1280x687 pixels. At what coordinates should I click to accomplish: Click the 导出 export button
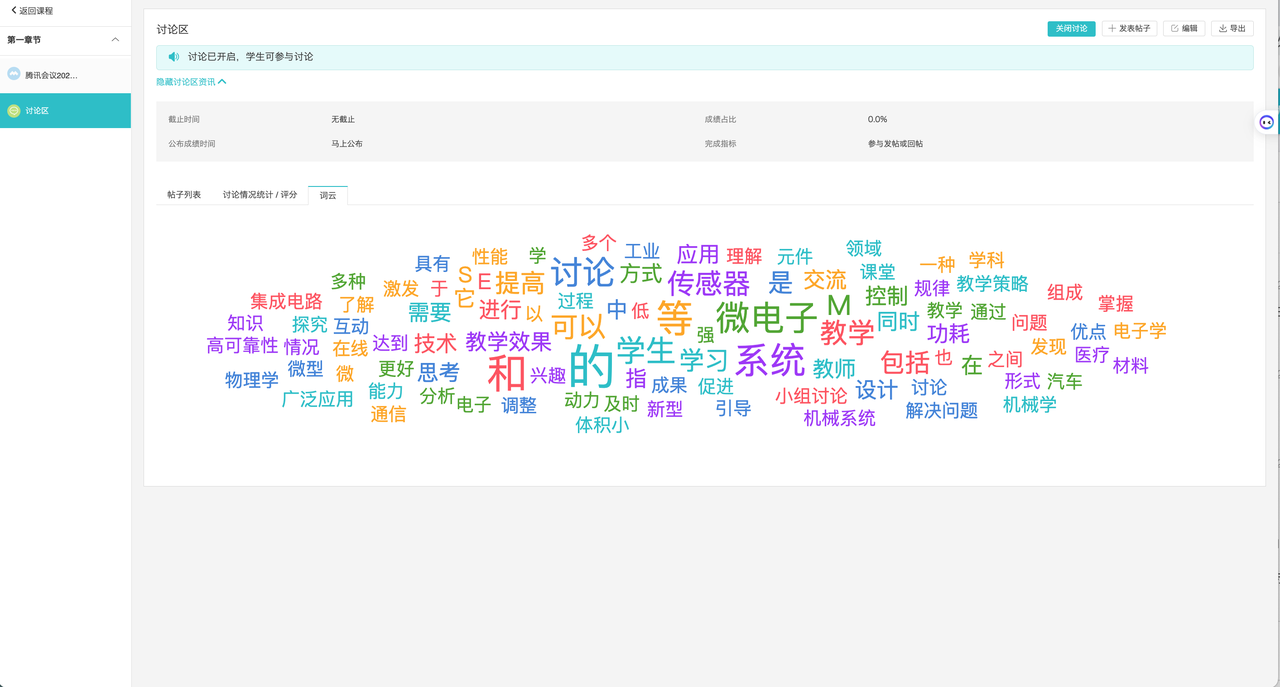1232,29
